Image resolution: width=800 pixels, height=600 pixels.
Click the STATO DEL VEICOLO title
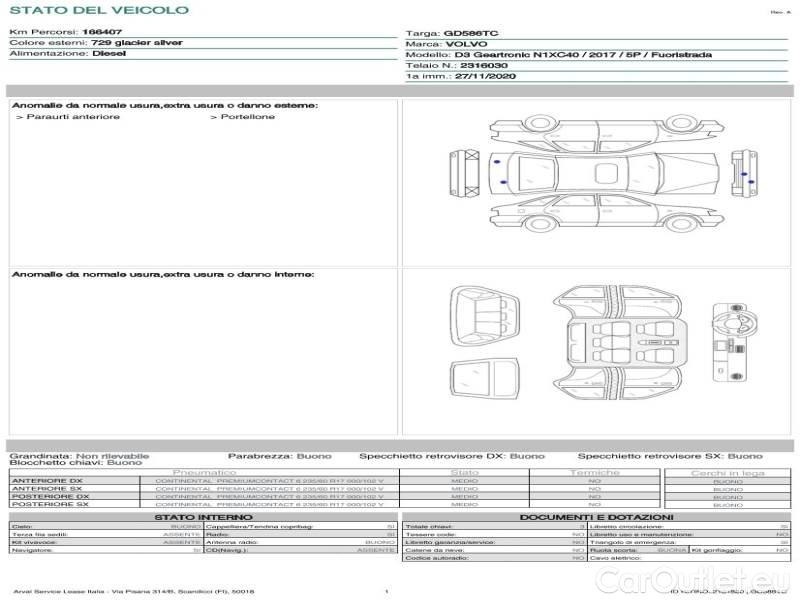tap(98, 10)
